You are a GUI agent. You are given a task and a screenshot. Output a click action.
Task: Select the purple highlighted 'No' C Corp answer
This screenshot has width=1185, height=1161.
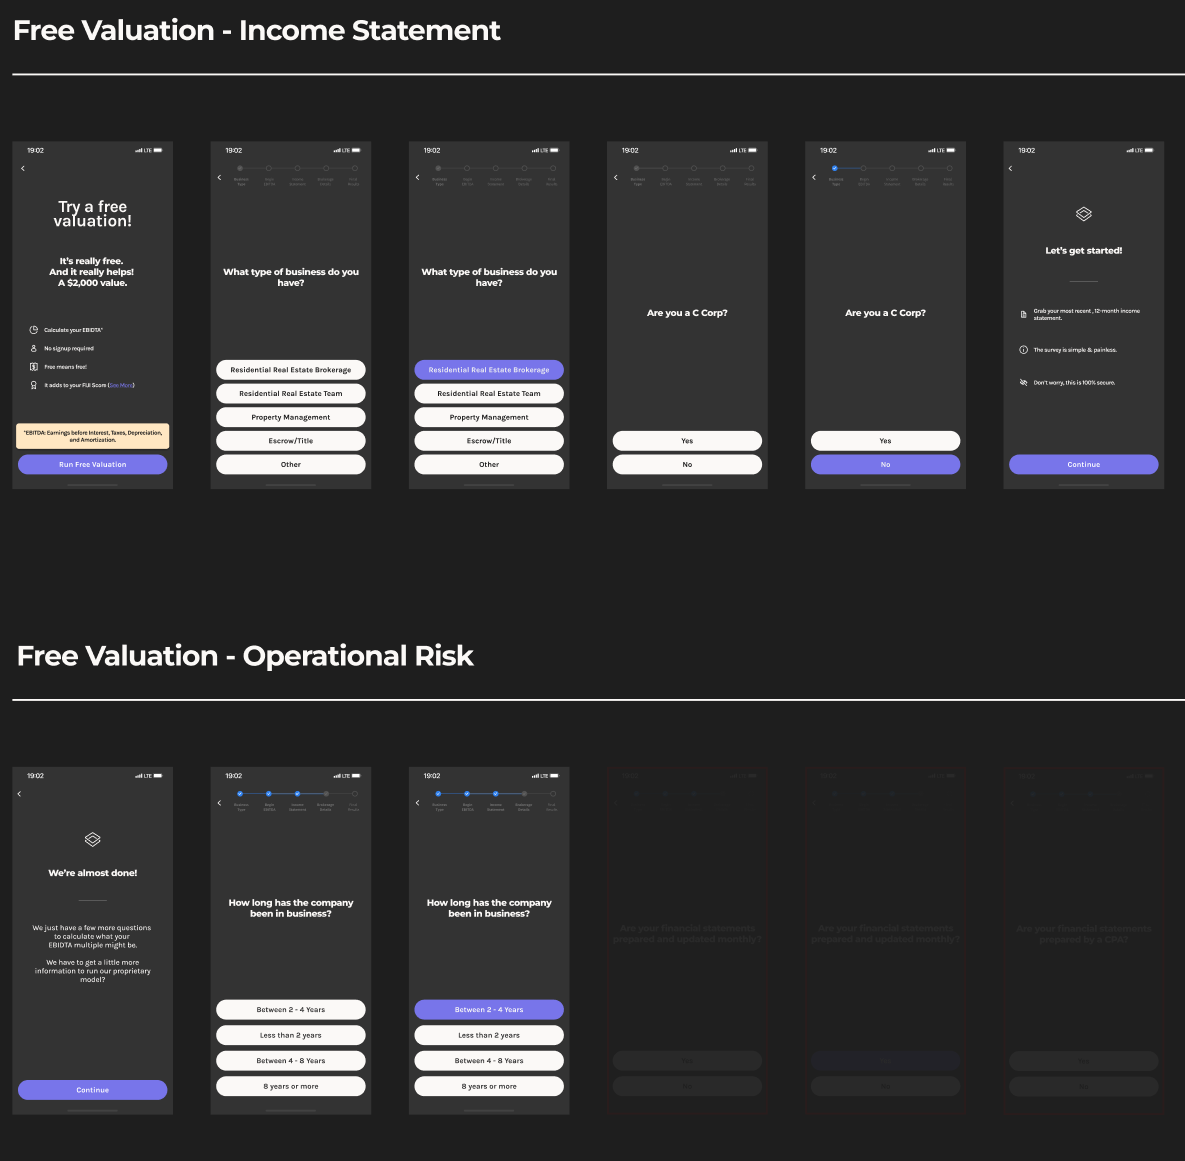(x=885, y=465)
